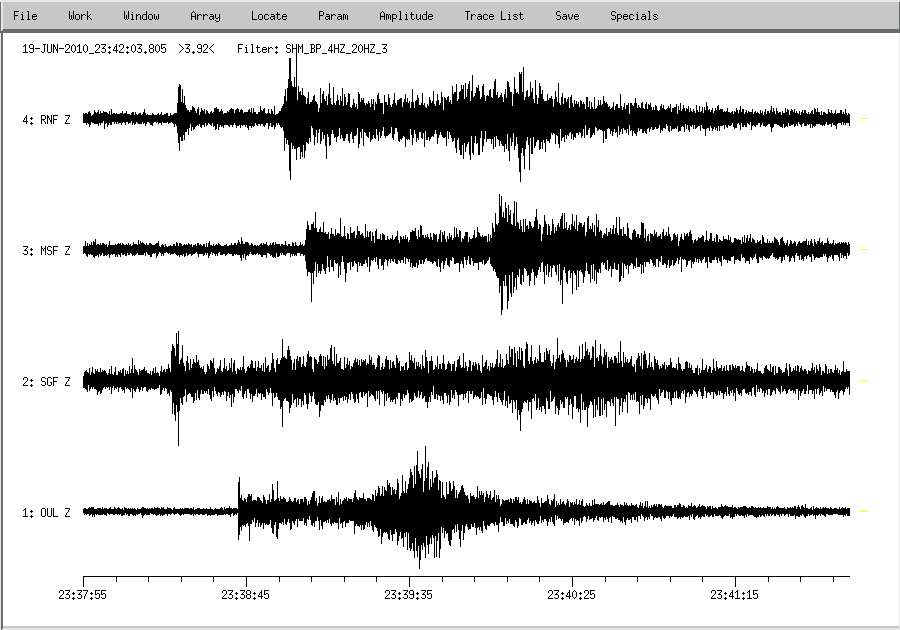Screen dimensions: 900x630
Task: Open the Amplitude menu
Action: coord(406,16)
